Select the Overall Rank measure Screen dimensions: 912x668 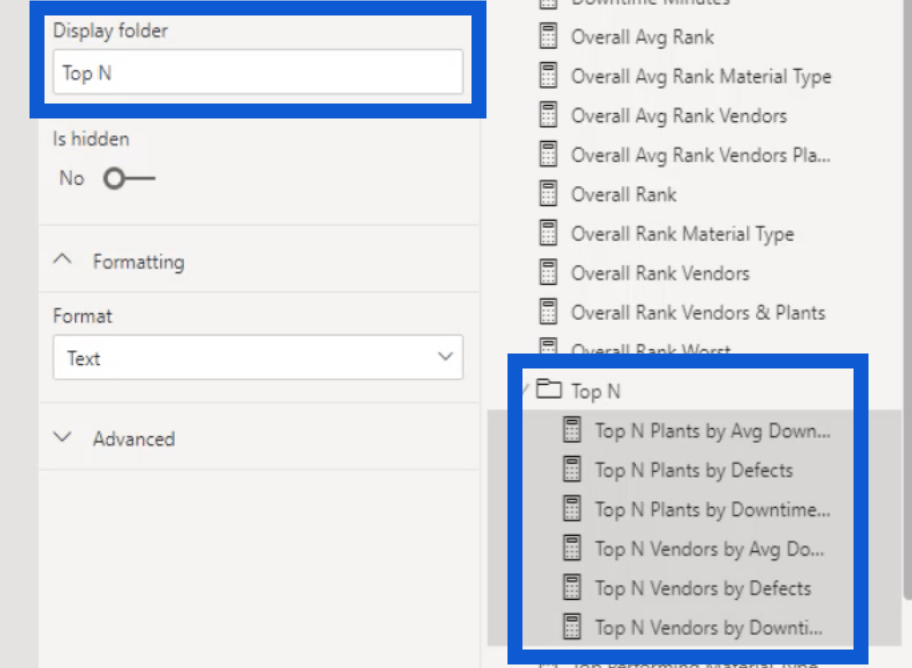coord(624,194)
